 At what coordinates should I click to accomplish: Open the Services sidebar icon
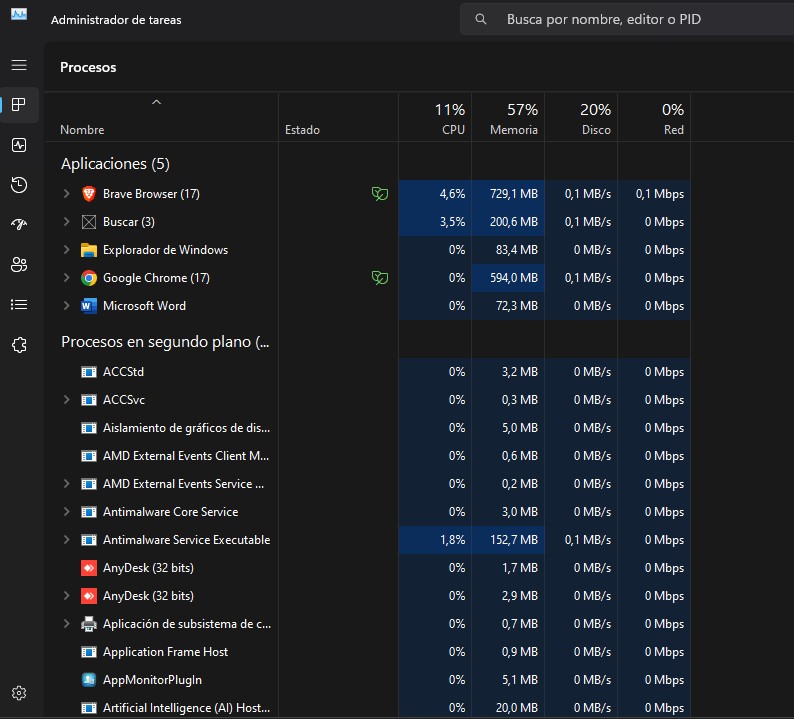point(19,345)
